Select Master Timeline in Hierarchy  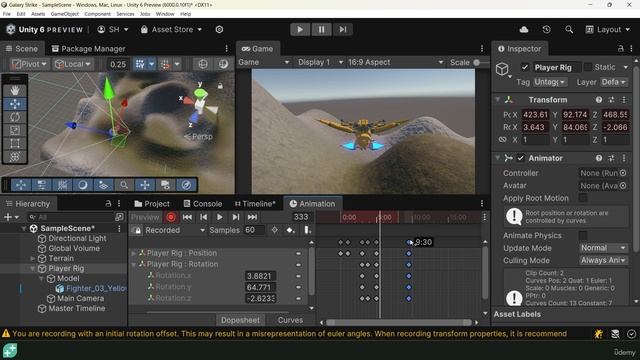[77, 308]
